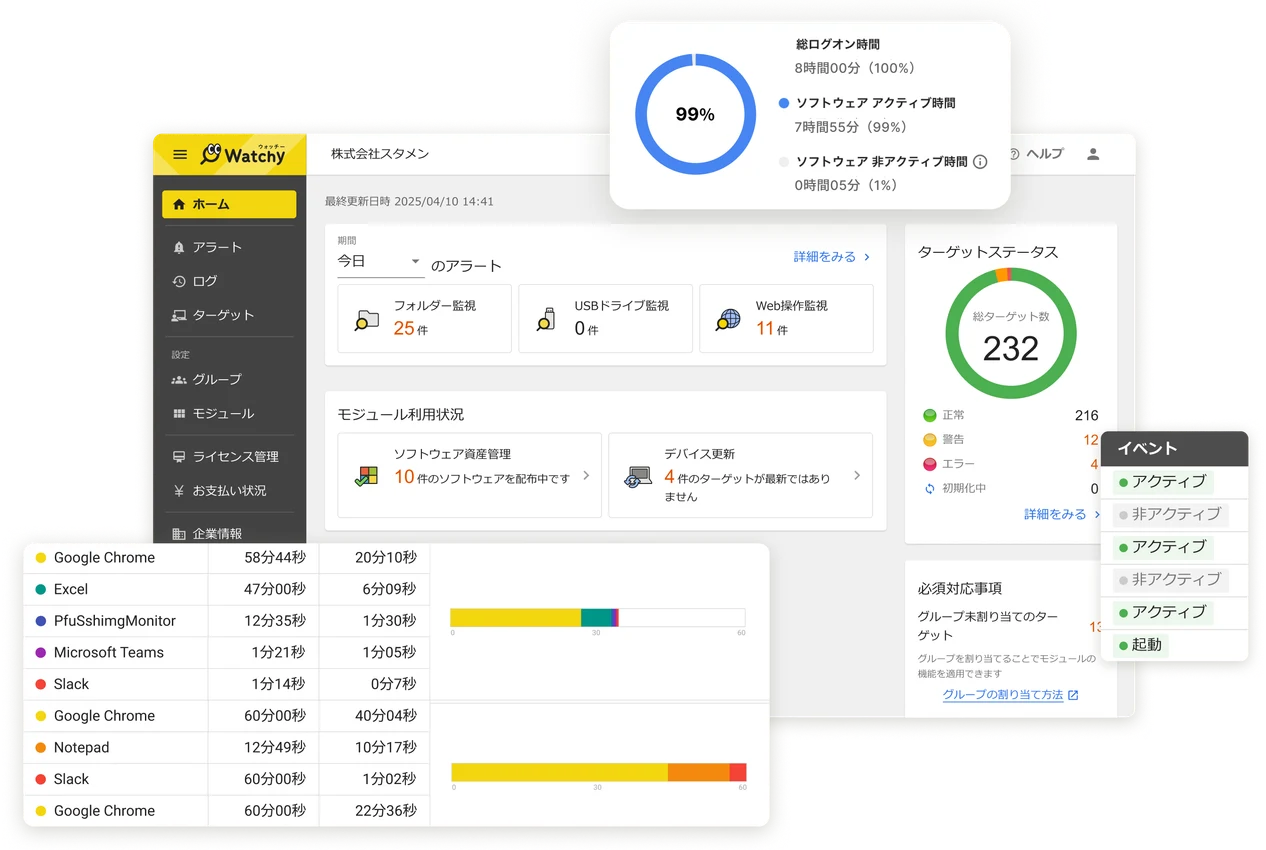
Task: Click teal Excel segment of first usage bar
Action: tap(595, 618)
